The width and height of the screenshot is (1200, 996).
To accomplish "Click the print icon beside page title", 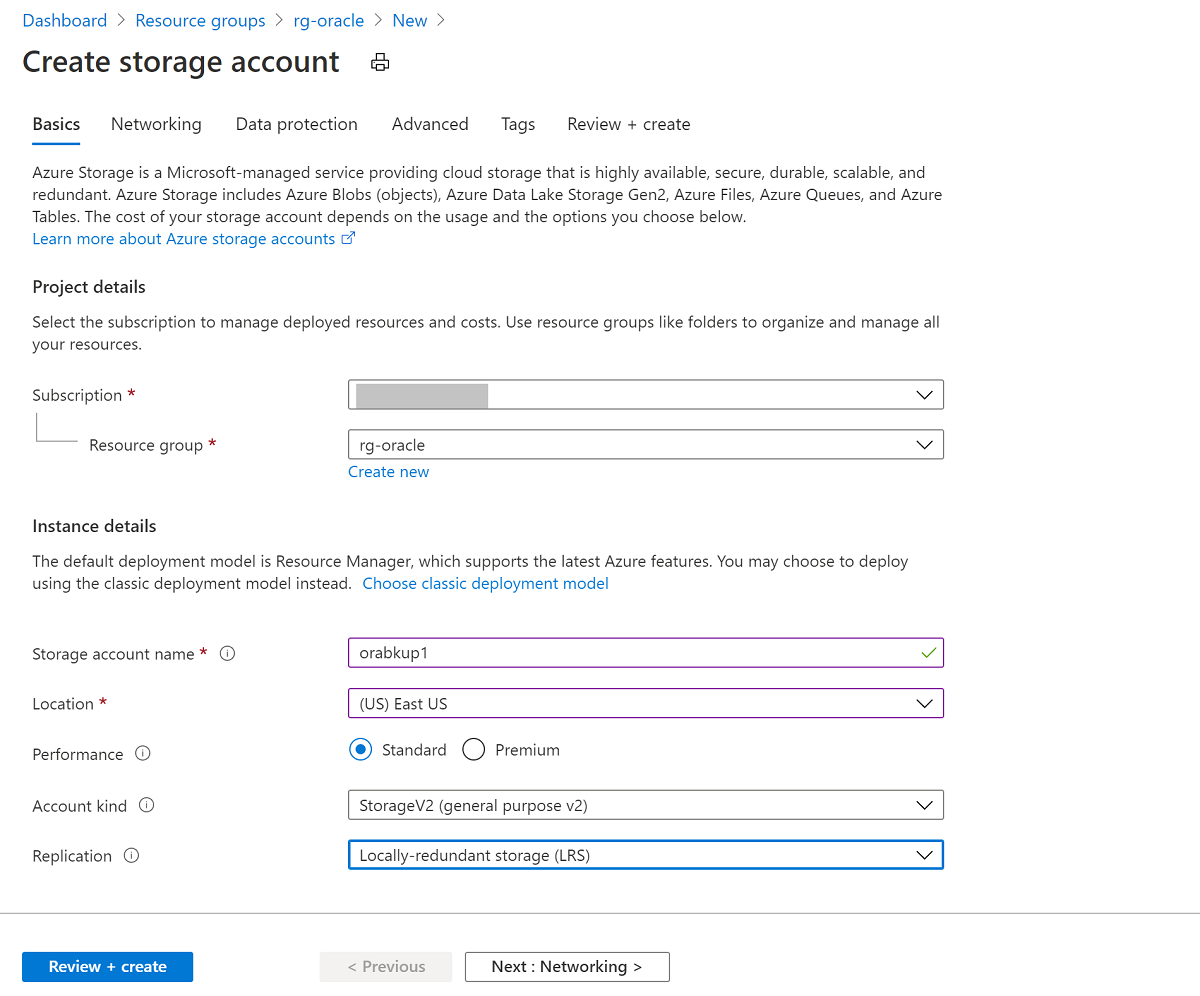I will (380, 63).
